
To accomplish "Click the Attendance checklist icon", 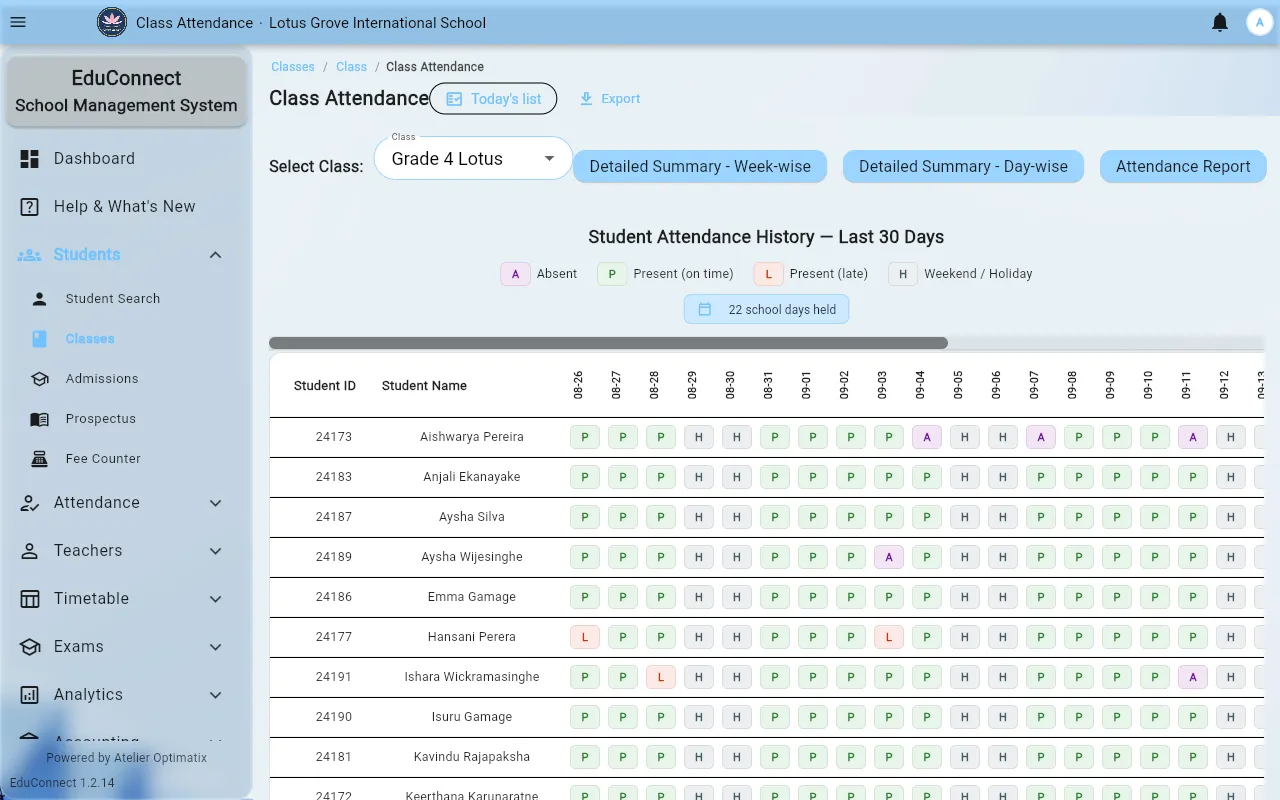I will pos(30,503).
